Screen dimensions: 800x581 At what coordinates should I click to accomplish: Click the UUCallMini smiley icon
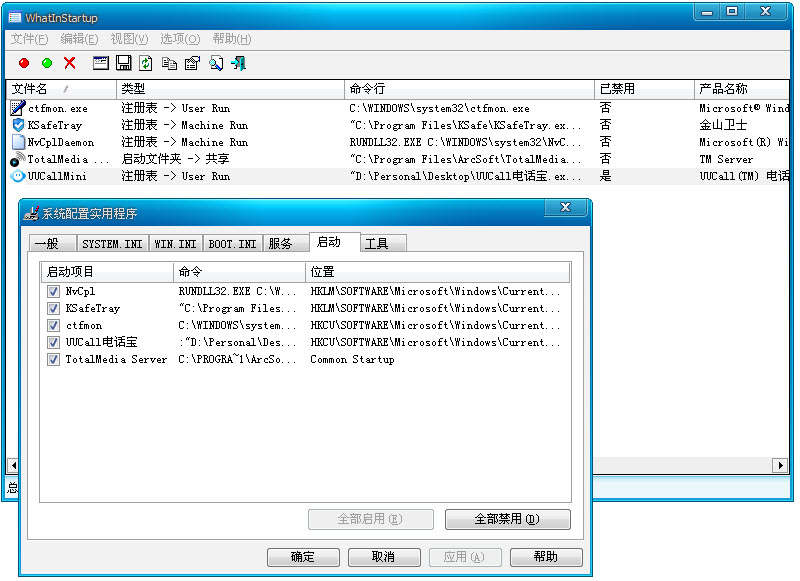pyautogui.click(x=18, y=176)
